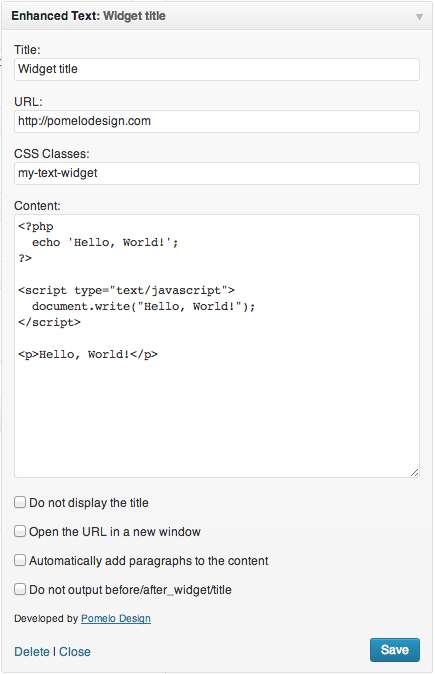This screenshot has height=674, width=435.
Task: Click the php echo line in Content
Action: [105, 242]
